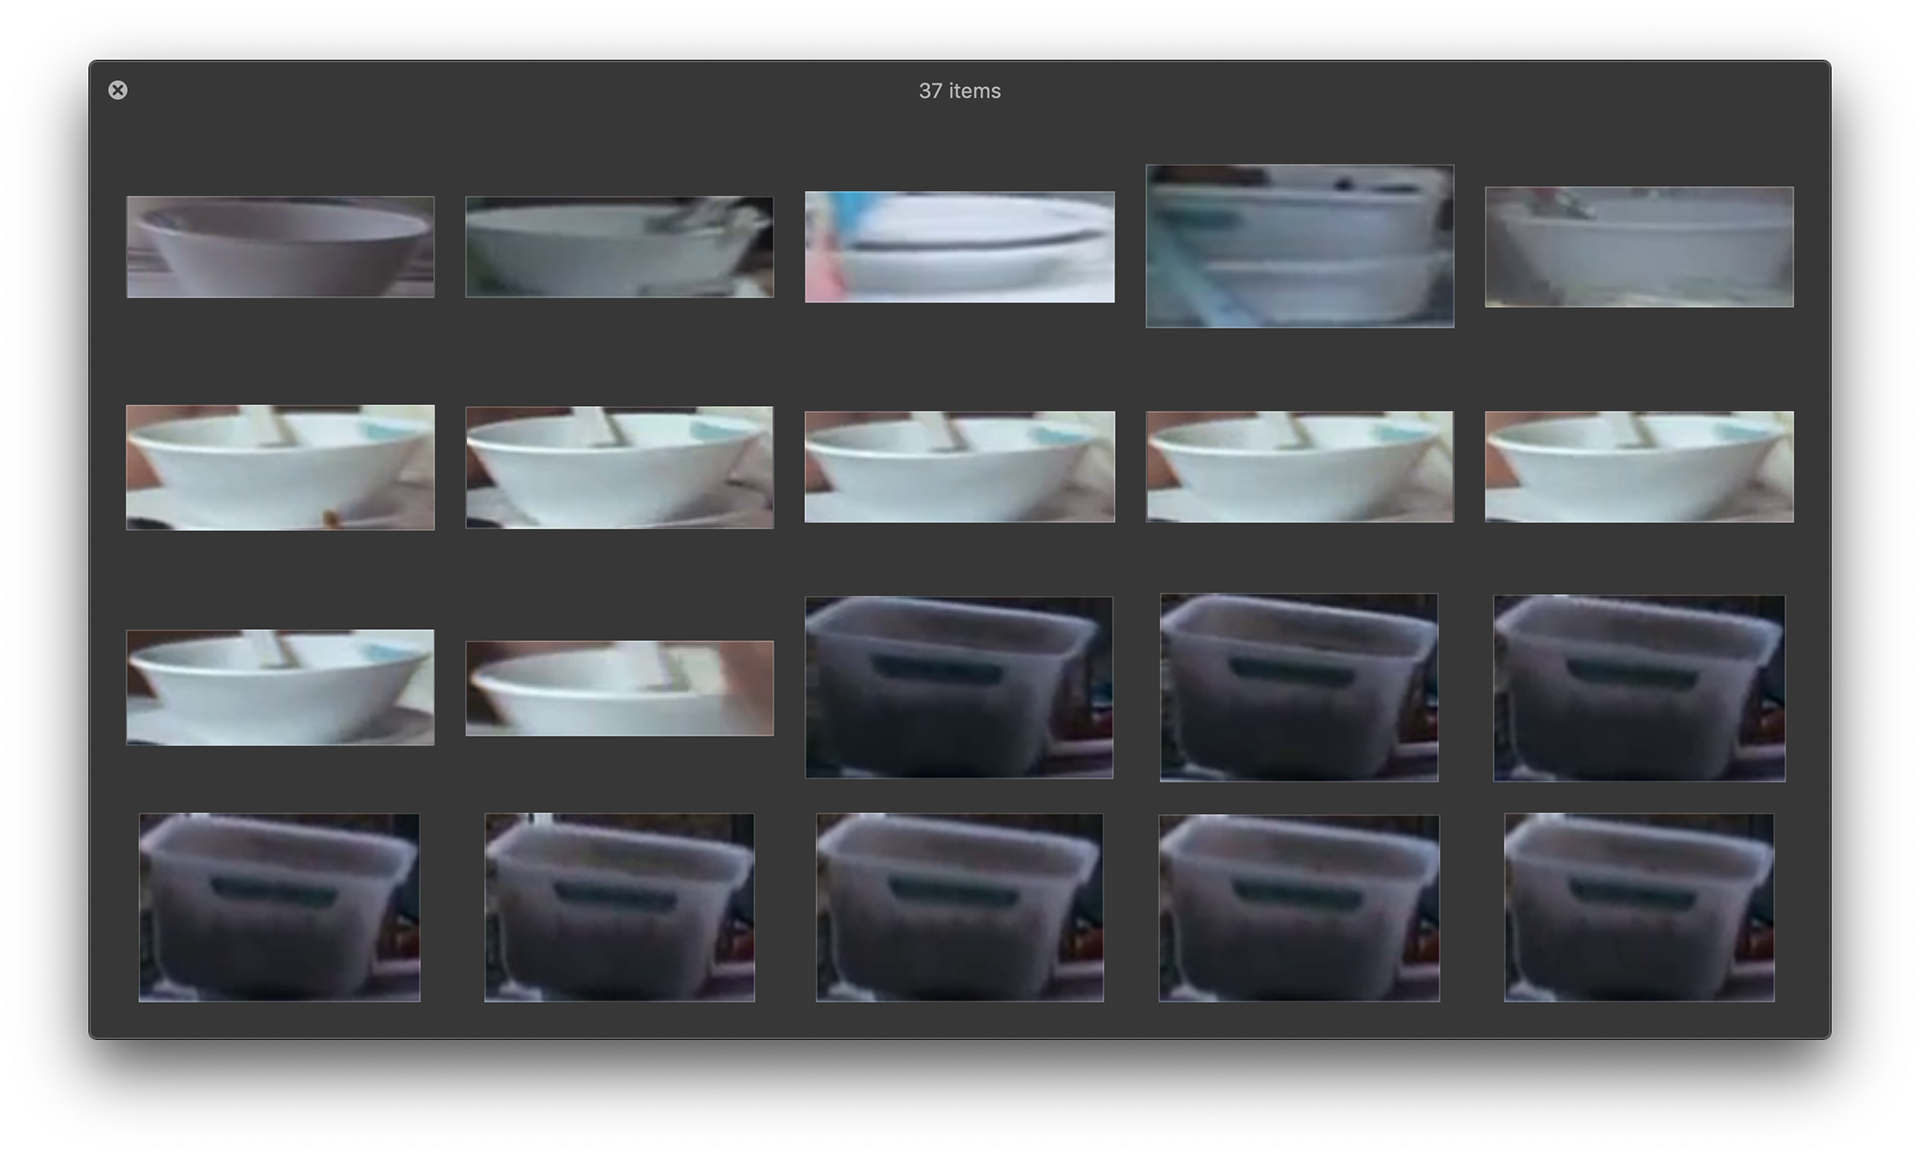Screen dimensions: 1920x1157
Task: Open the cropped bowl thumbnail with hand covering right side
Action: click(619, 688)
